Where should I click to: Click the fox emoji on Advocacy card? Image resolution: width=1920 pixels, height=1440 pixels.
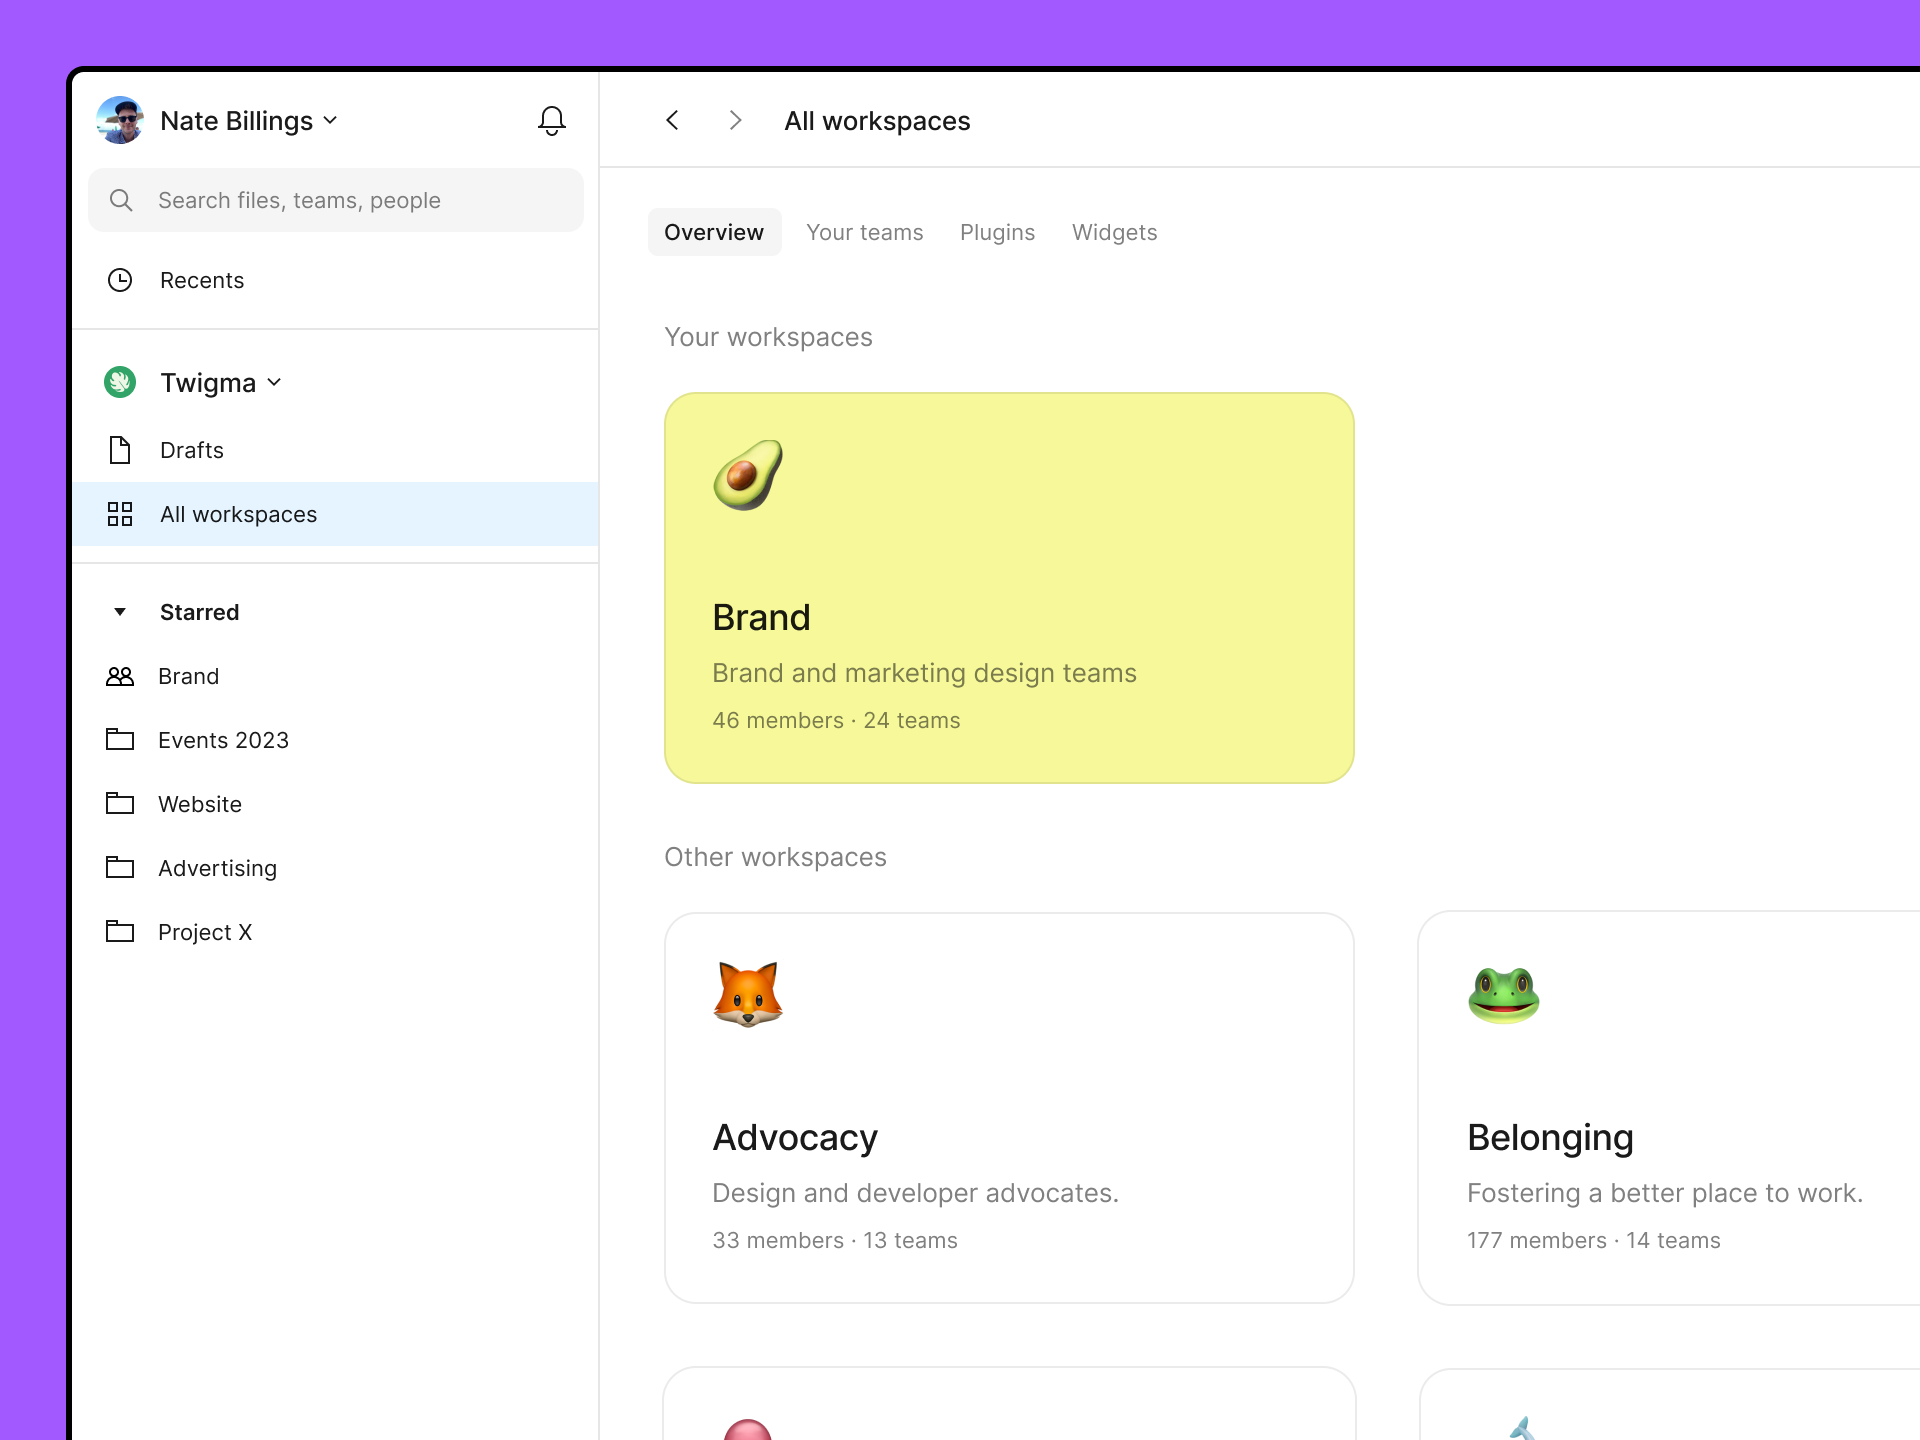coord(748,994)
